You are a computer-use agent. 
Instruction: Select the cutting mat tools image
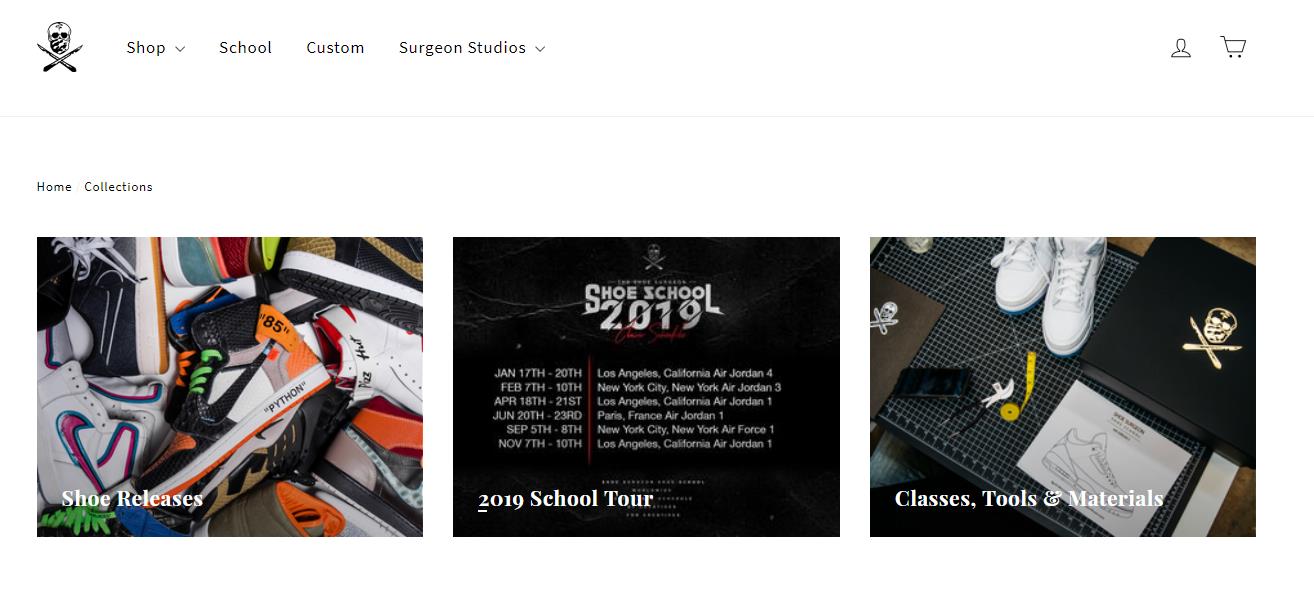(1063, 387)
